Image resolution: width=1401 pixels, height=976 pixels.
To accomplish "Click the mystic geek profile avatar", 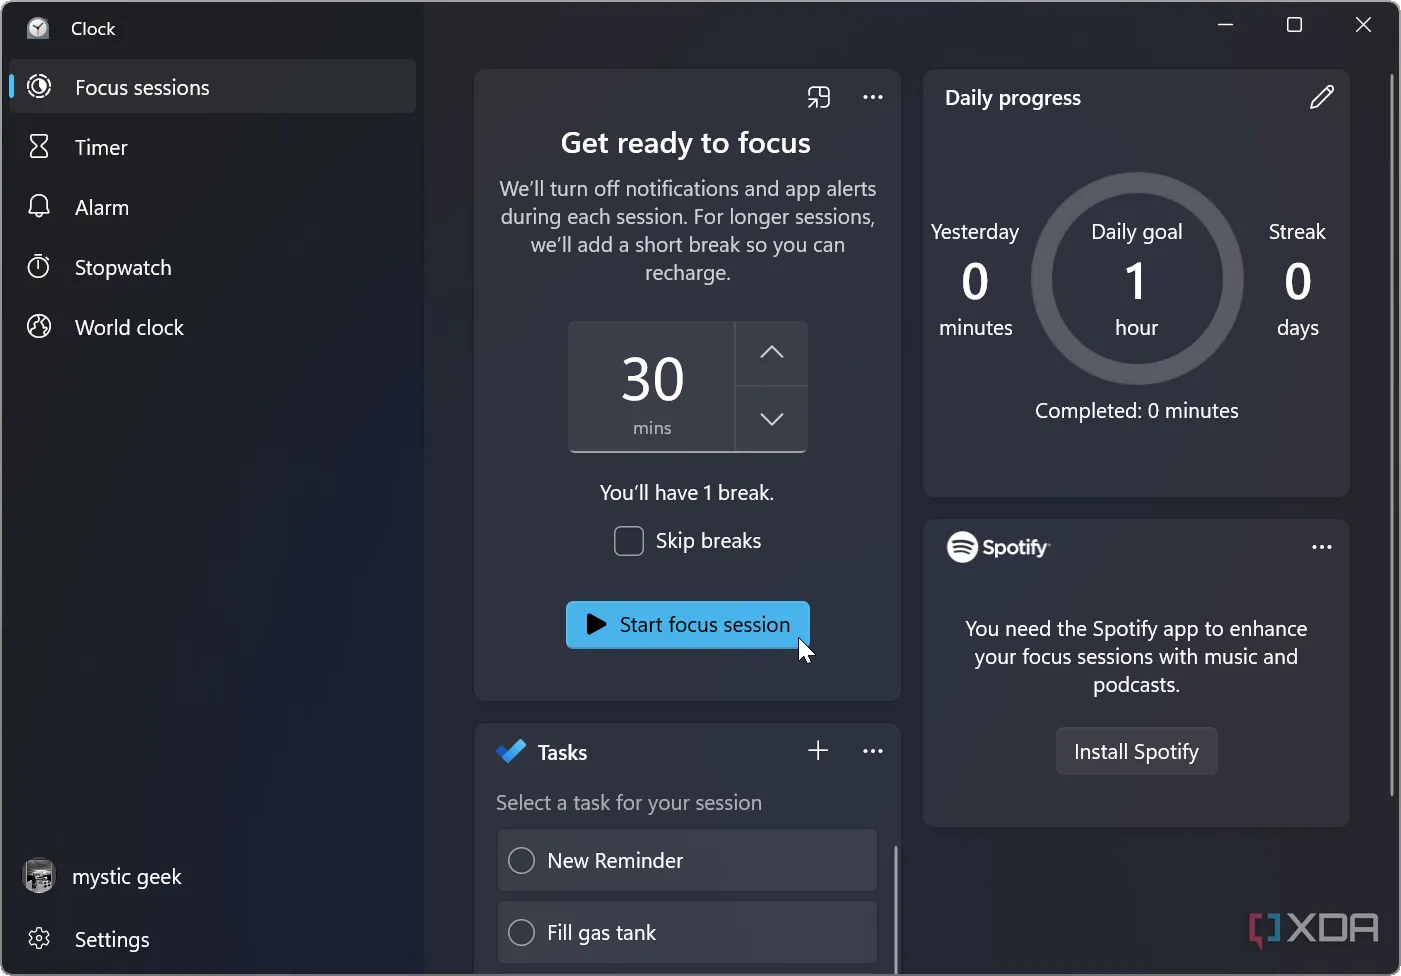I will (x=39, y=876).
